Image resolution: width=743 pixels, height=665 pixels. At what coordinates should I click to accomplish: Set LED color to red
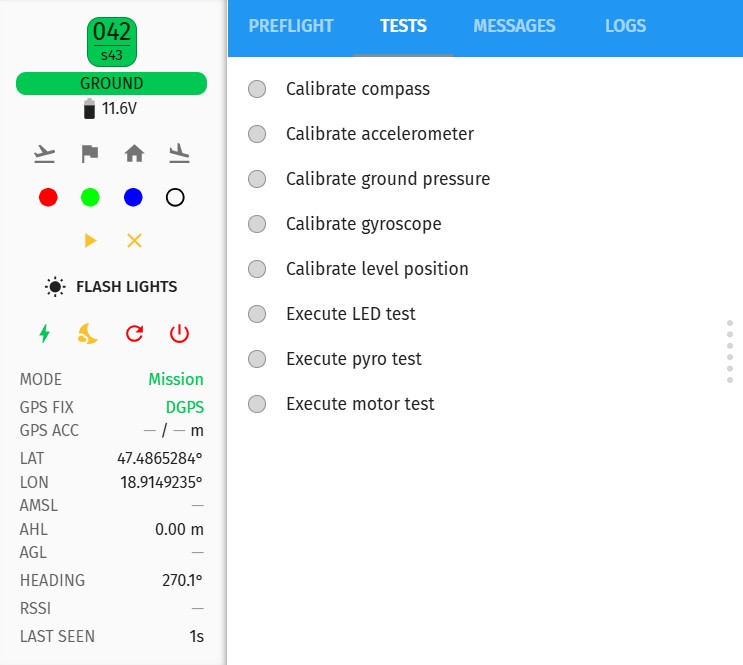click(x=48, y=197)
